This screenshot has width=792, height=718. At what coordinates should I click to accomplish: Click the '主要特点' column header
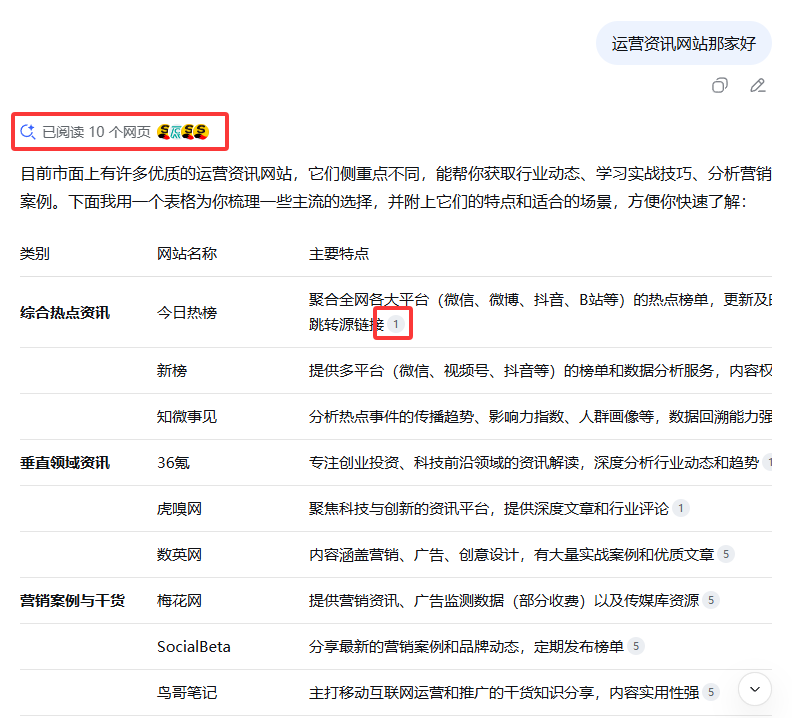(339, 253)
